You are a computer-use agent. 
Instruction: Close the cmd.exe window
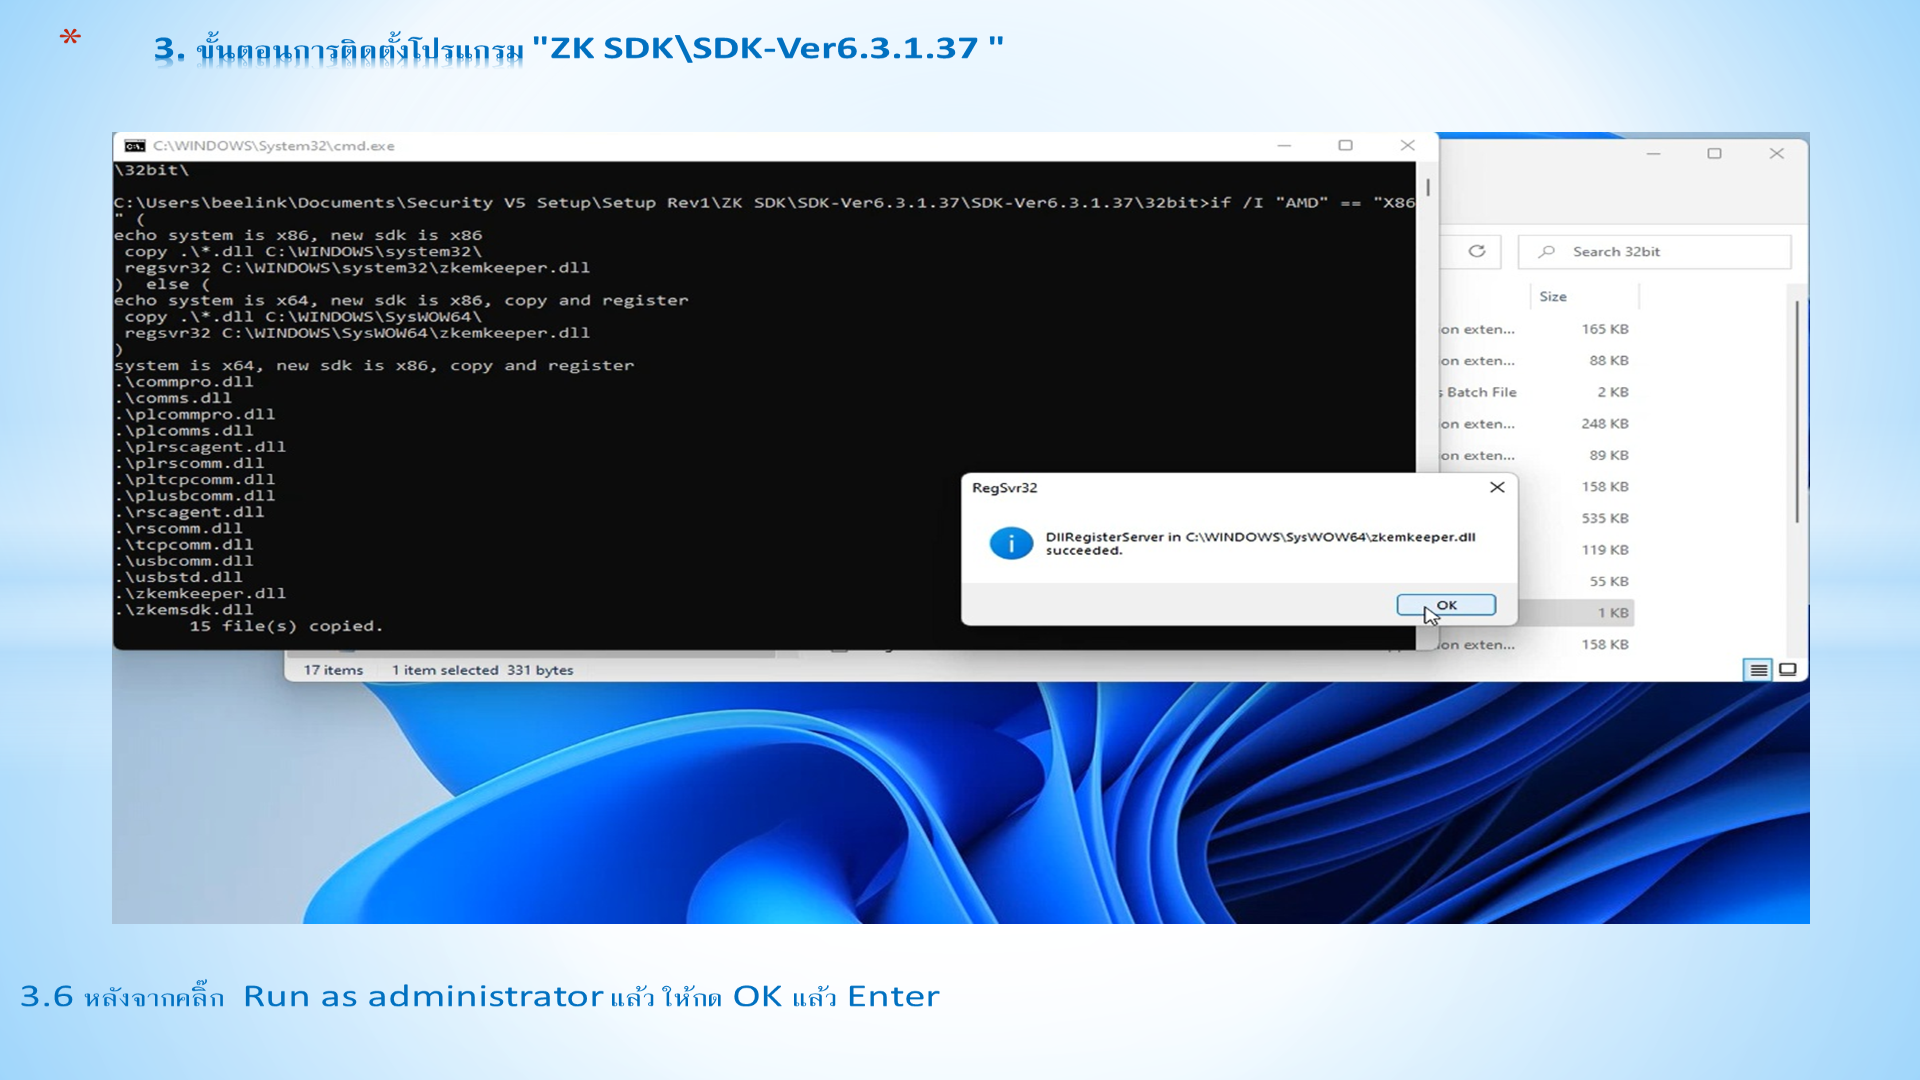(x=1407, y=146)
